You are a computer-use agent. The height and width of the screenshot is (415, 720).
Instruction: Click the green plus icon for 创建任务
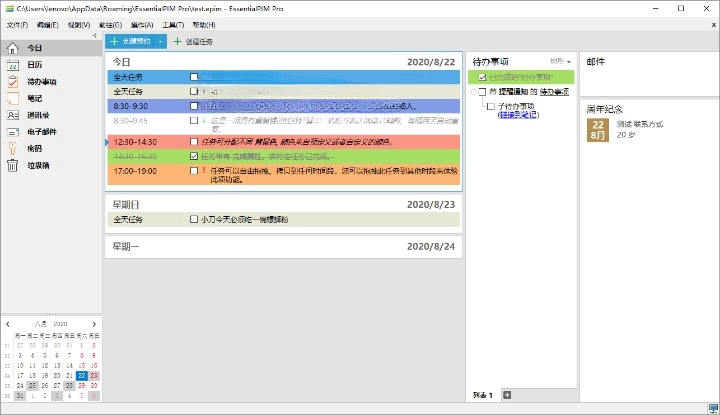pos(177,41)
